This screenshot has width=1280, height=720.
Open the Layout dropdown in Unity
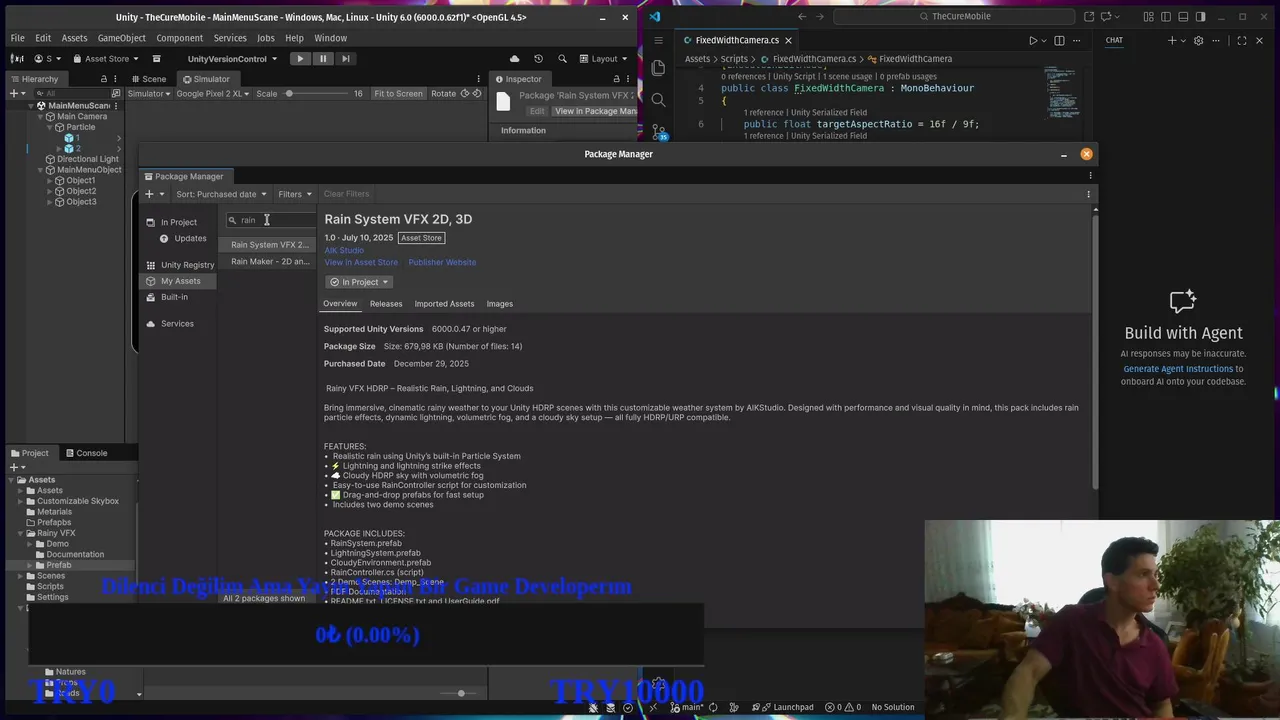(605, 59)
